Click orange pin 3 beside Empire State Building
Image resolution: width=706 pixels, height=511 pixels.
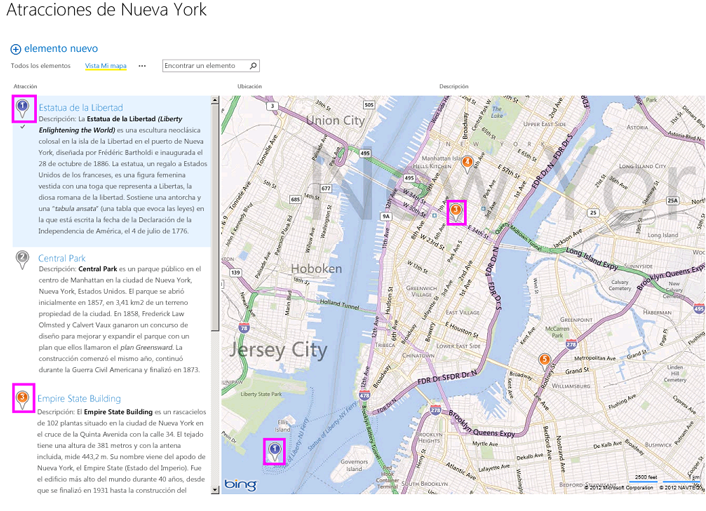[23, 400]
